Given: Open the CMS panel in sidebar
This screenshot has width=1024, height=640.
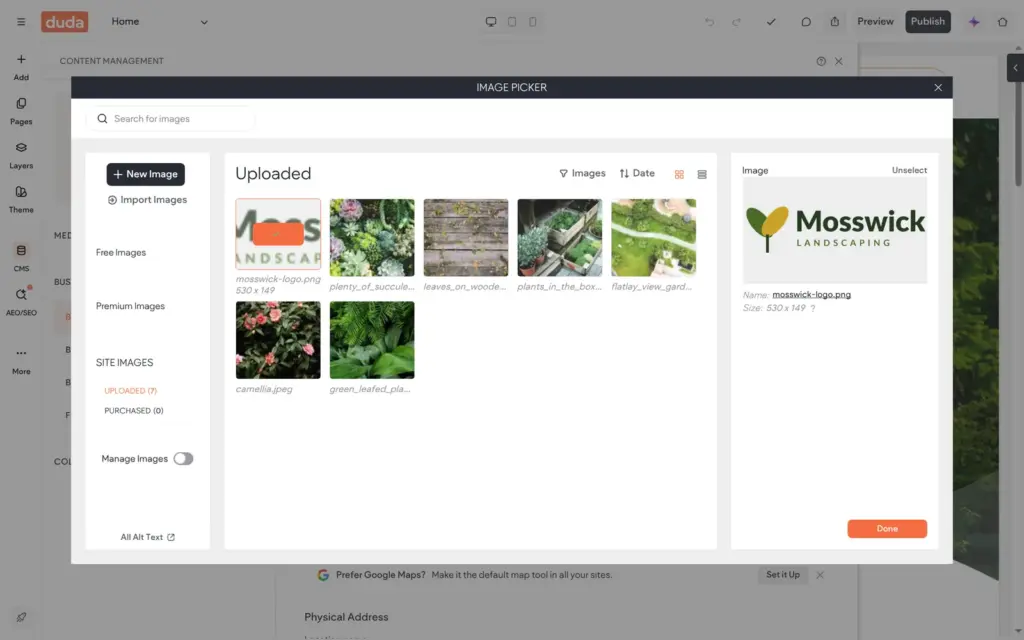Looking at the screenshot, I should [21, 257].
